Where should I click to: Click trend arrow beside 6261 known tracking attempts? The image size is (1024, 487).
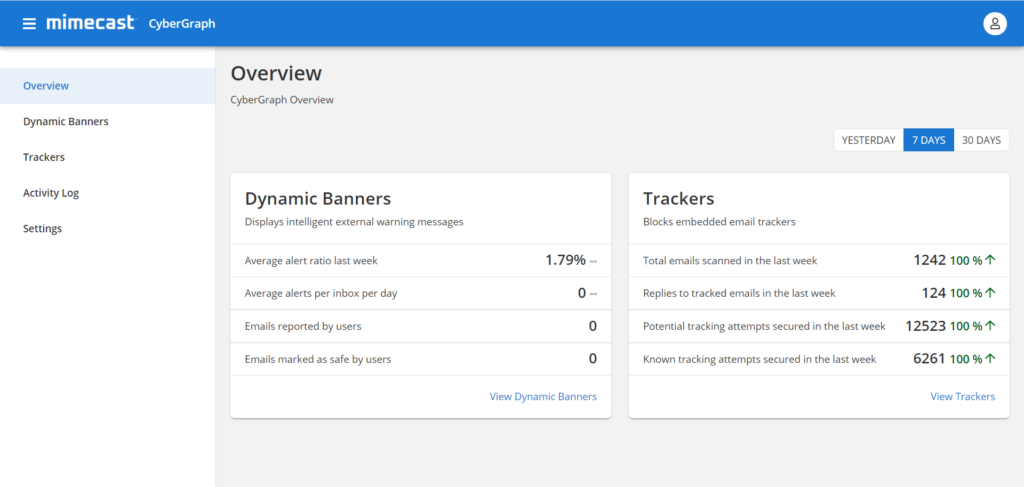coord(990,359)
